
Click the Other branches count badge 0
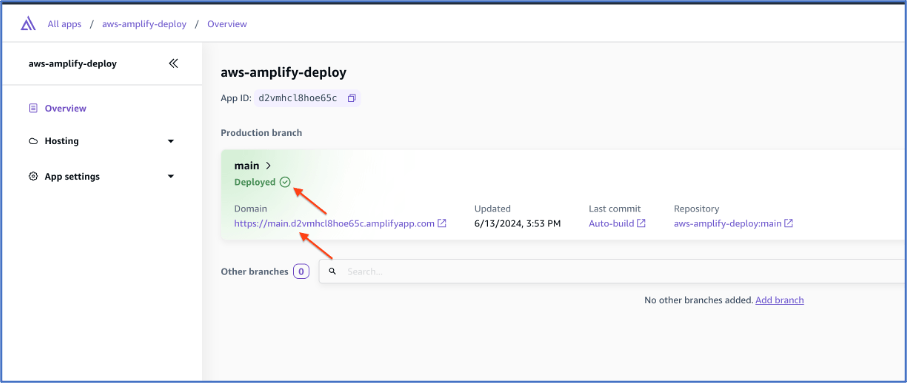click(x=301, y=271)
